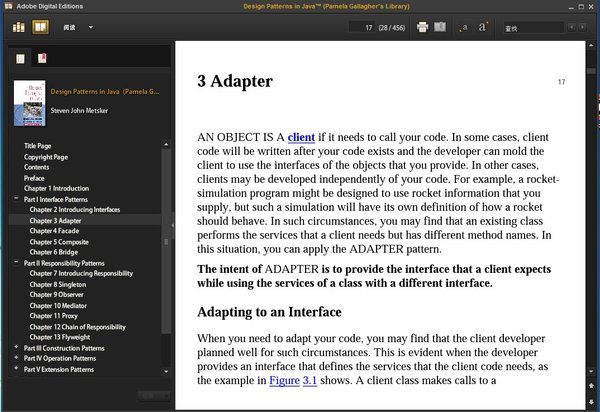Open the reading menu dropdown arrow
Screen dimensions: 600x412
tap(90, 27)
